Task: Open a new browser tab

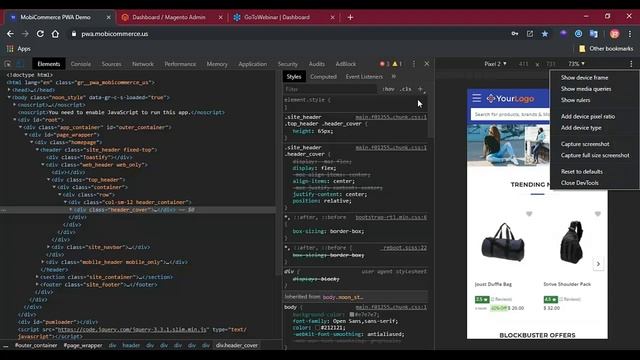Action: tap(350, 17)
